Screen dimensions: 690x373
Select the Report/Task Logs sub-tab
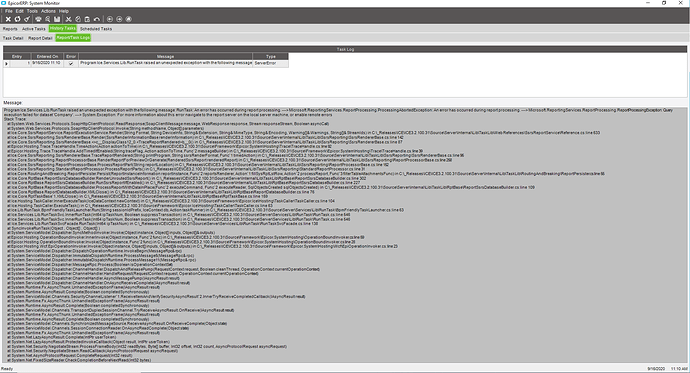[73, 38]
